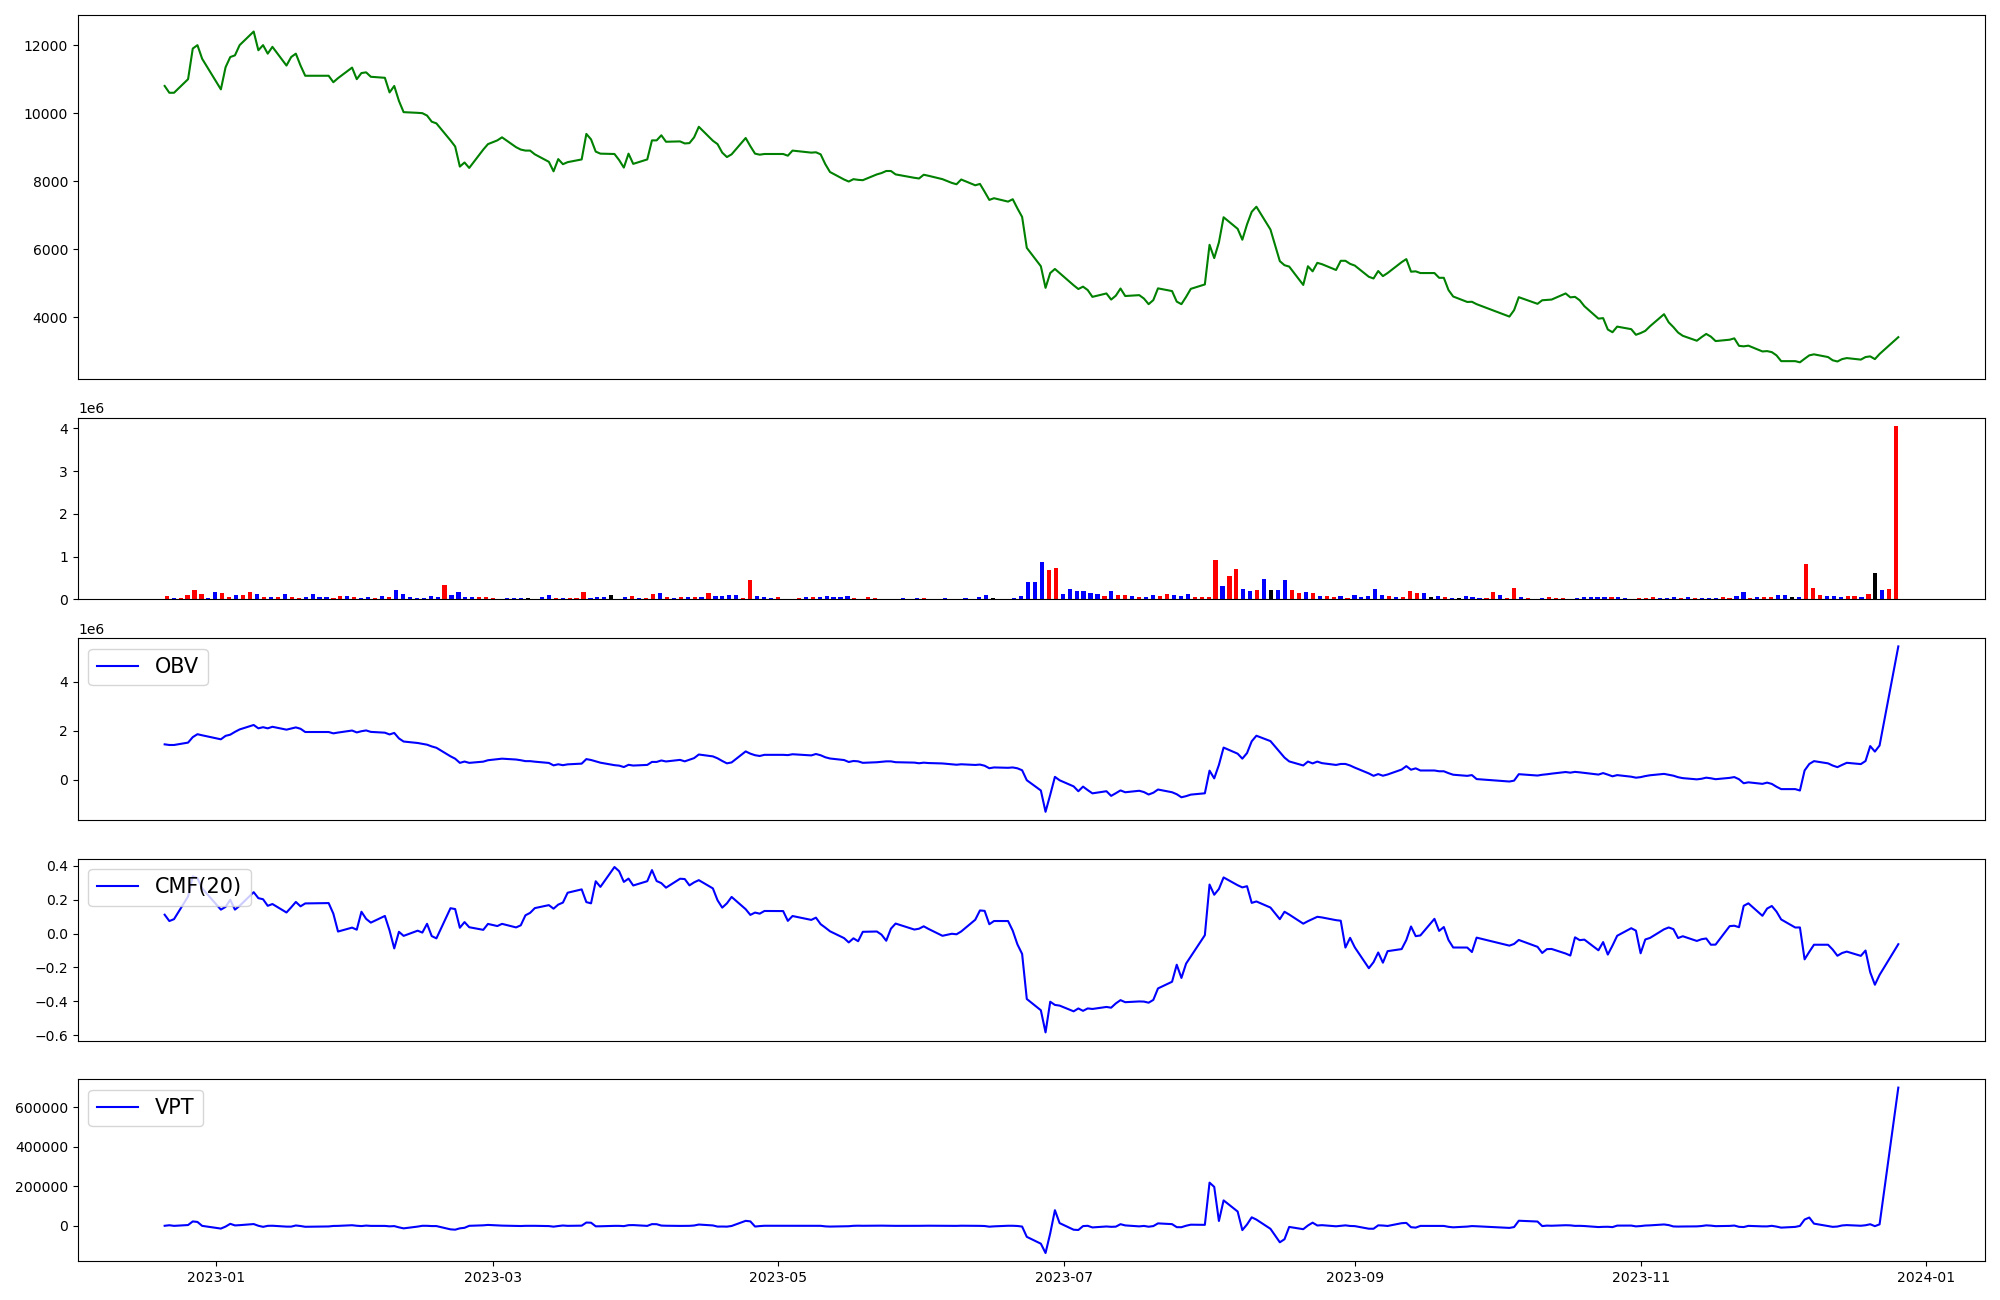
Task: Click the CMF(20) legend label
Action: click(x=197, y=886)
